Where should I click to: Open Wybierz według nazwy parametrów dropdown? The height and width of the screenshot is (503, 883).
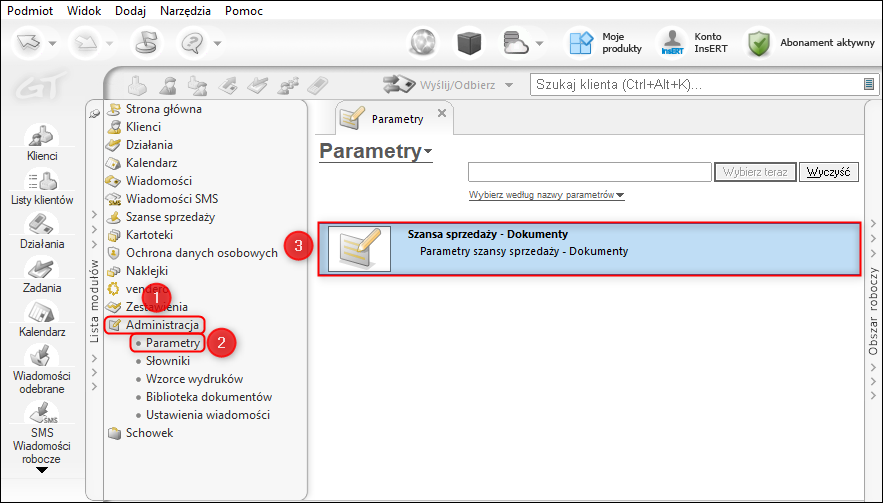pyautogui.click(x=546, y=195)
